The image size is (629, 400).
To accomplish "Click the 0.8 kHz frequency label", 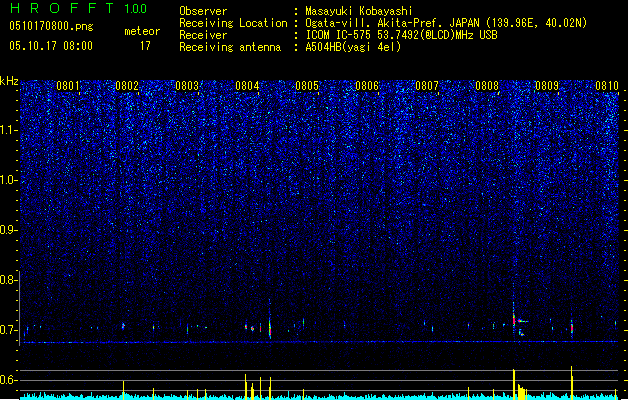I will click(9, 280).
